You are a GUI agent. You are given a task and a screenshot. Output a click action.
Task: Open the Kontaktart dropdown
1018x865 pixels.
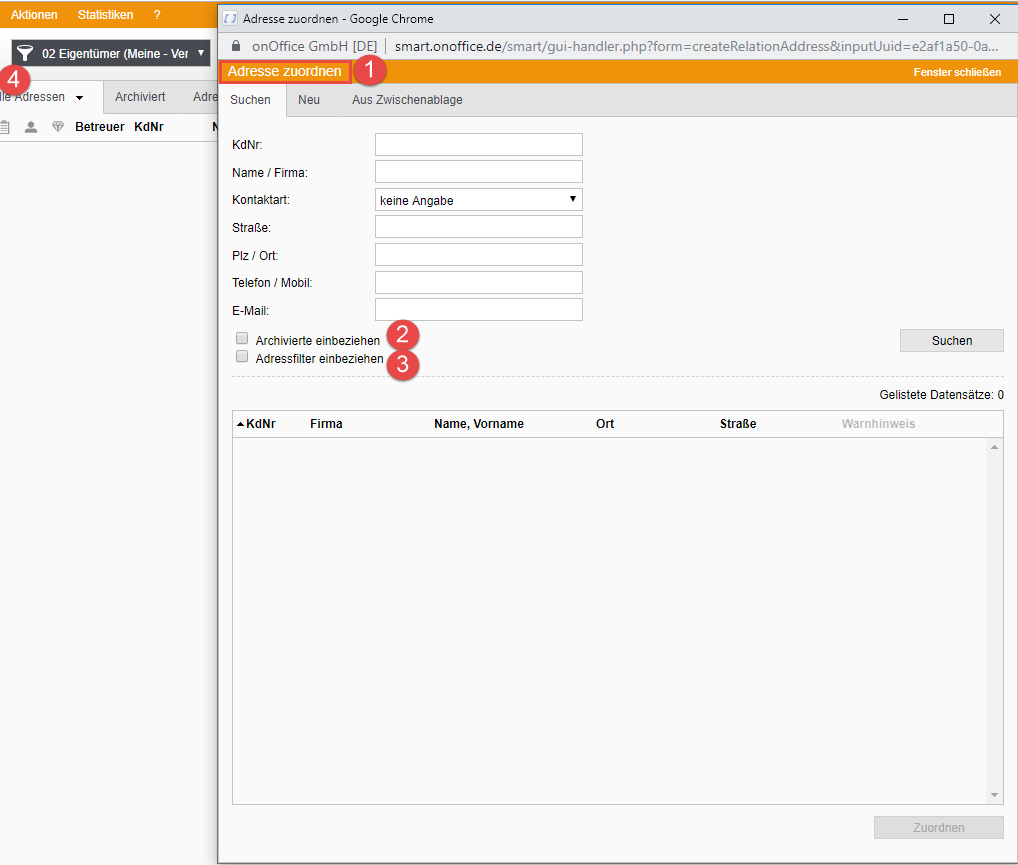pos(478,200)
